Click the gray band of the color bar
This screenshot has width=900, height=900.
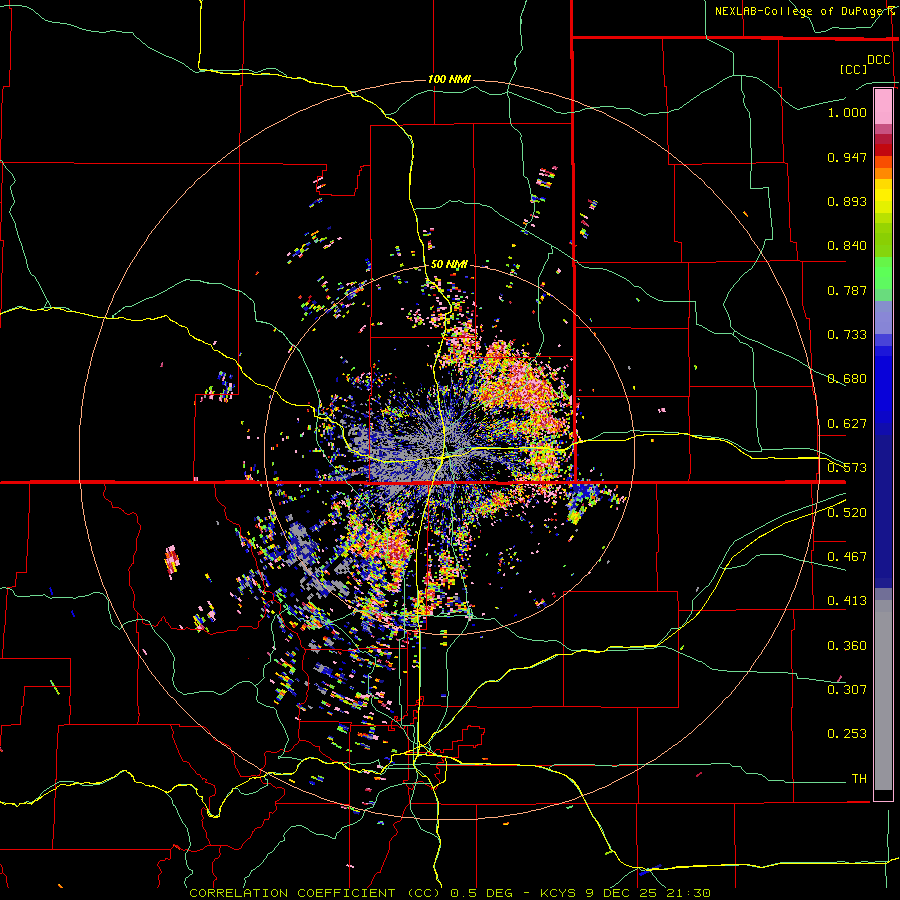click(883, 695)
